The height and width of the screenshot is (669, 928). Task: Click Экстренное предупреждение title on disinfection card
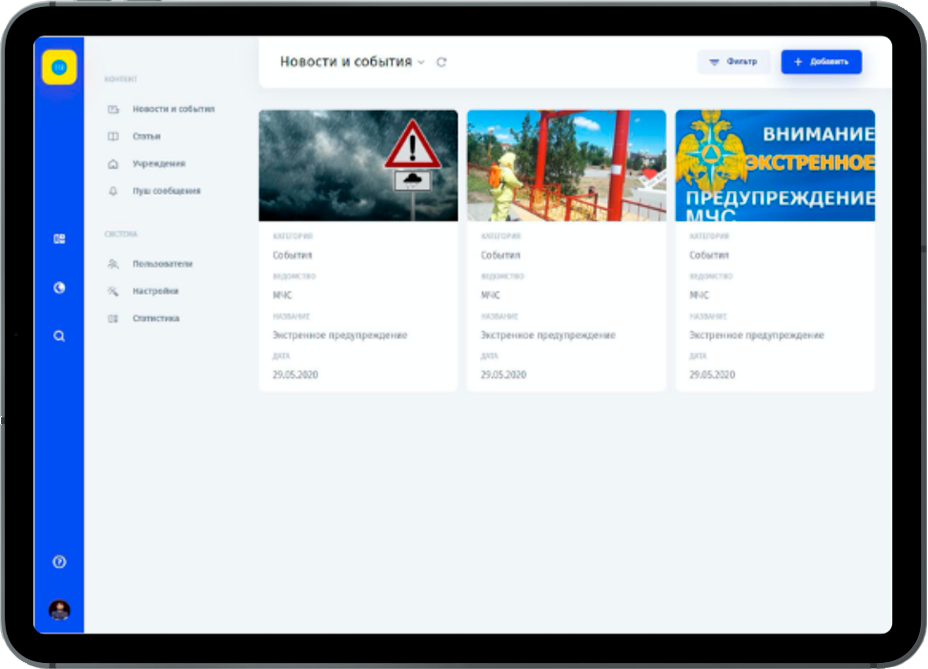pos(548,335)
